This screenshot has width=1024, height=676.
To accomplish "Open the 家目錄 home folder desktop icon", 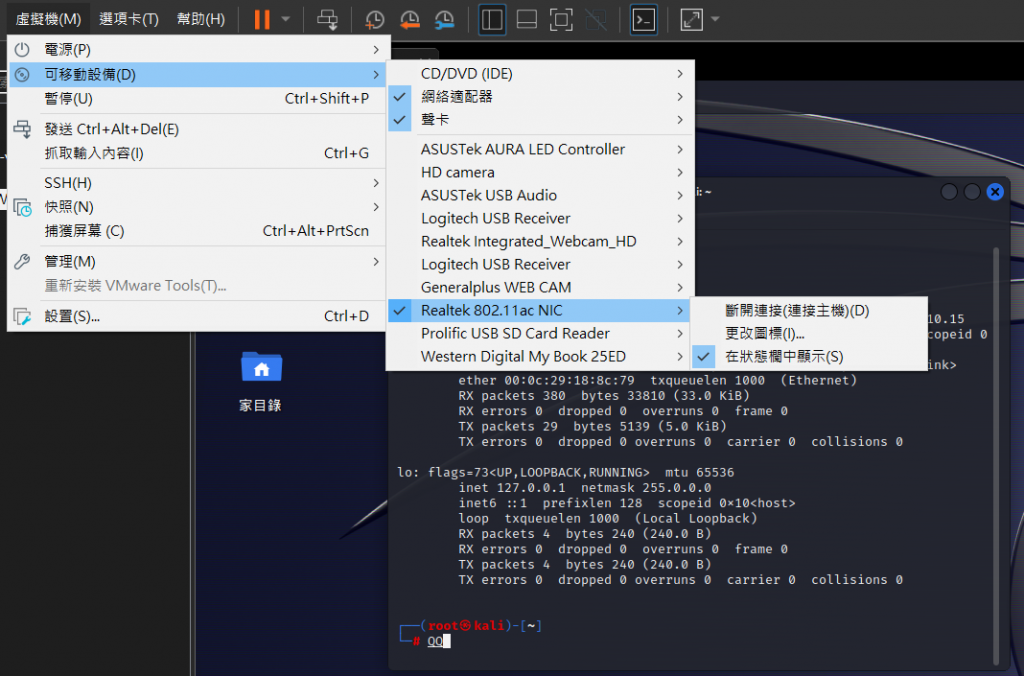I will tap(261, 382).
